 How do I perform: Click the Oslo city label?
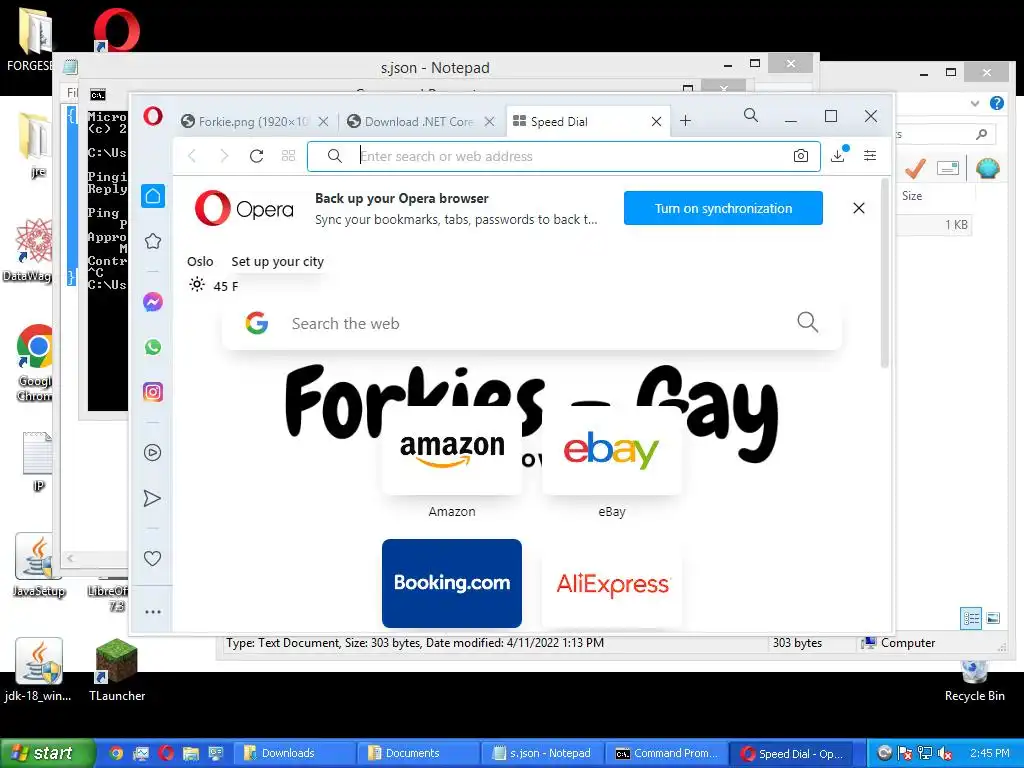coord(200,261)
